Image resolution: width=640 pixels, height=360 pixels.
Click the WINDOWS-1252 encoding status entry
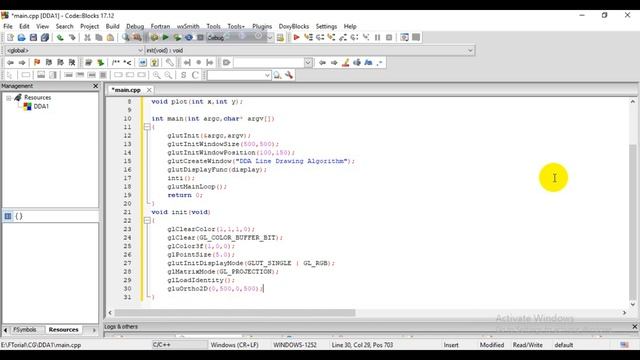pyautogui.click(x=295, y=345)
